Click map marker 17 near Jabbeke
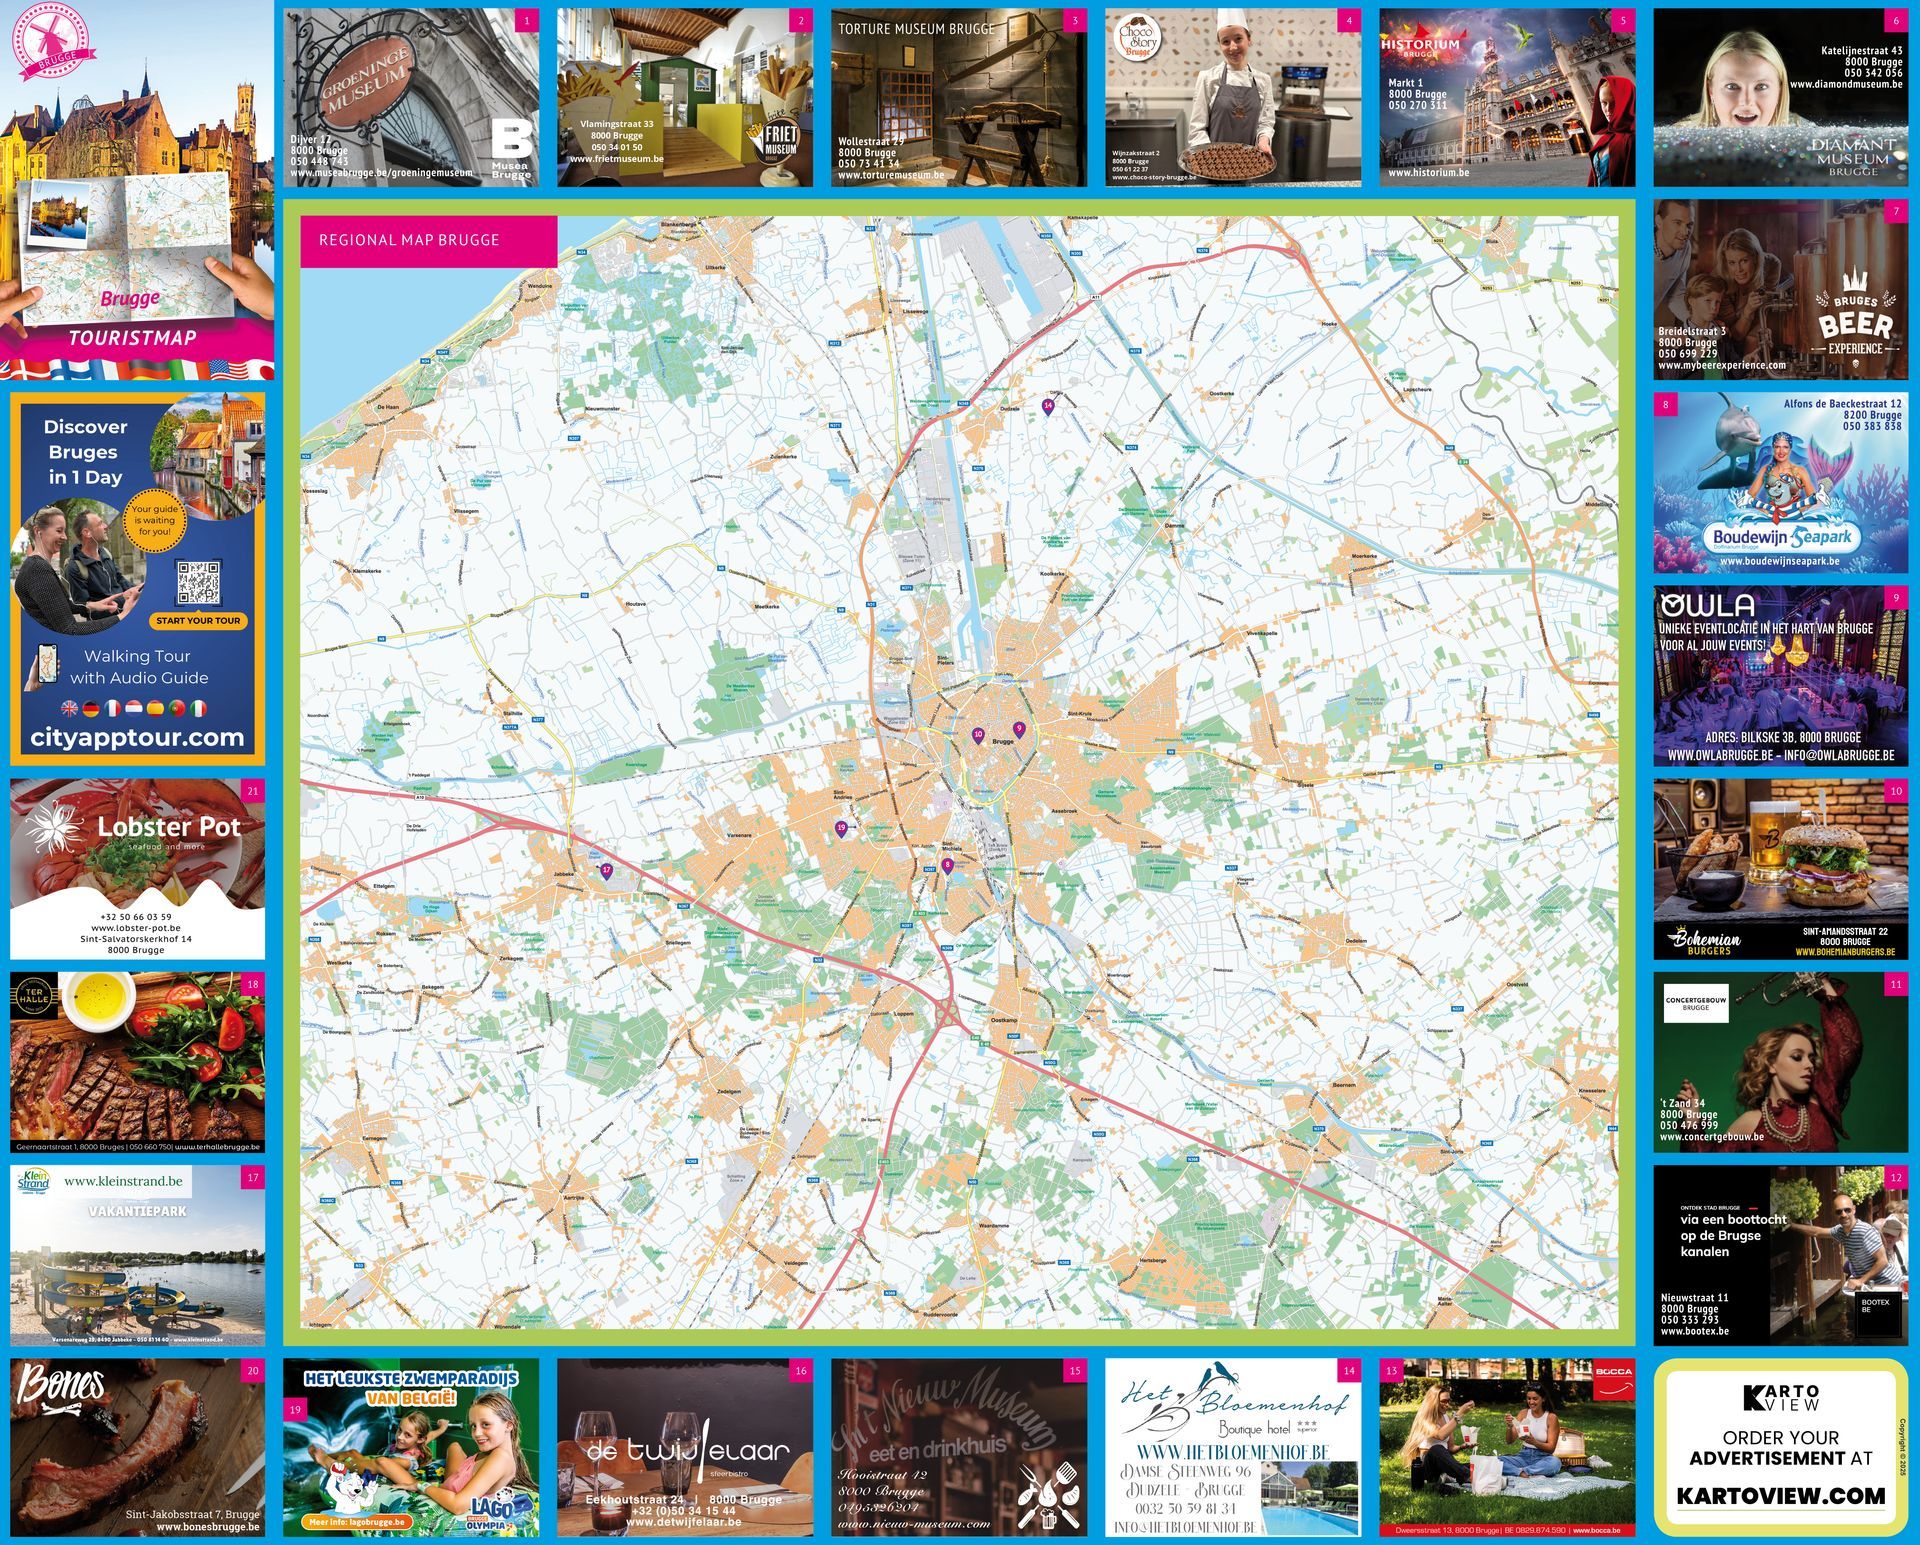The height and width of the screenshot is (1545, 1920). [606, 870]
